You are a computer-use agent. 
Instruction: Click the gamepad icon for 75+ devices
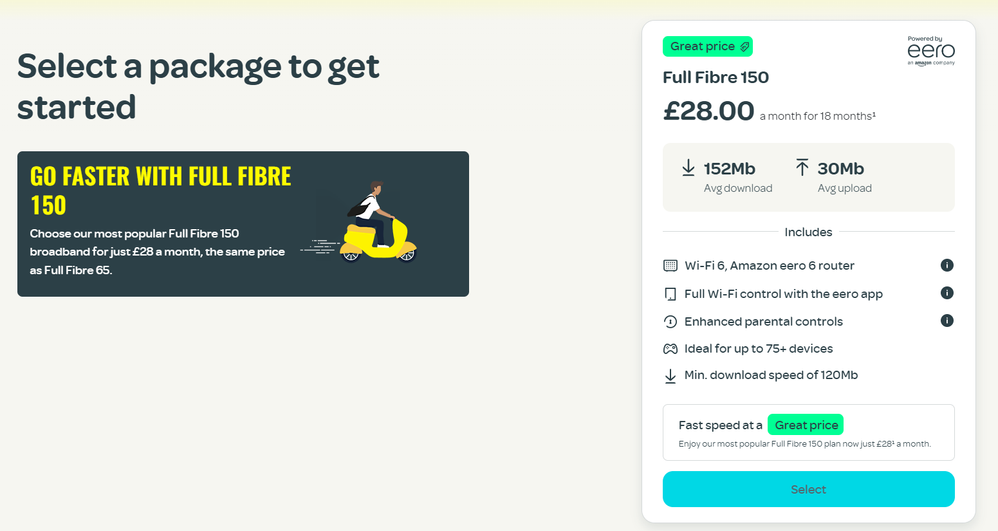pos(670,349)
